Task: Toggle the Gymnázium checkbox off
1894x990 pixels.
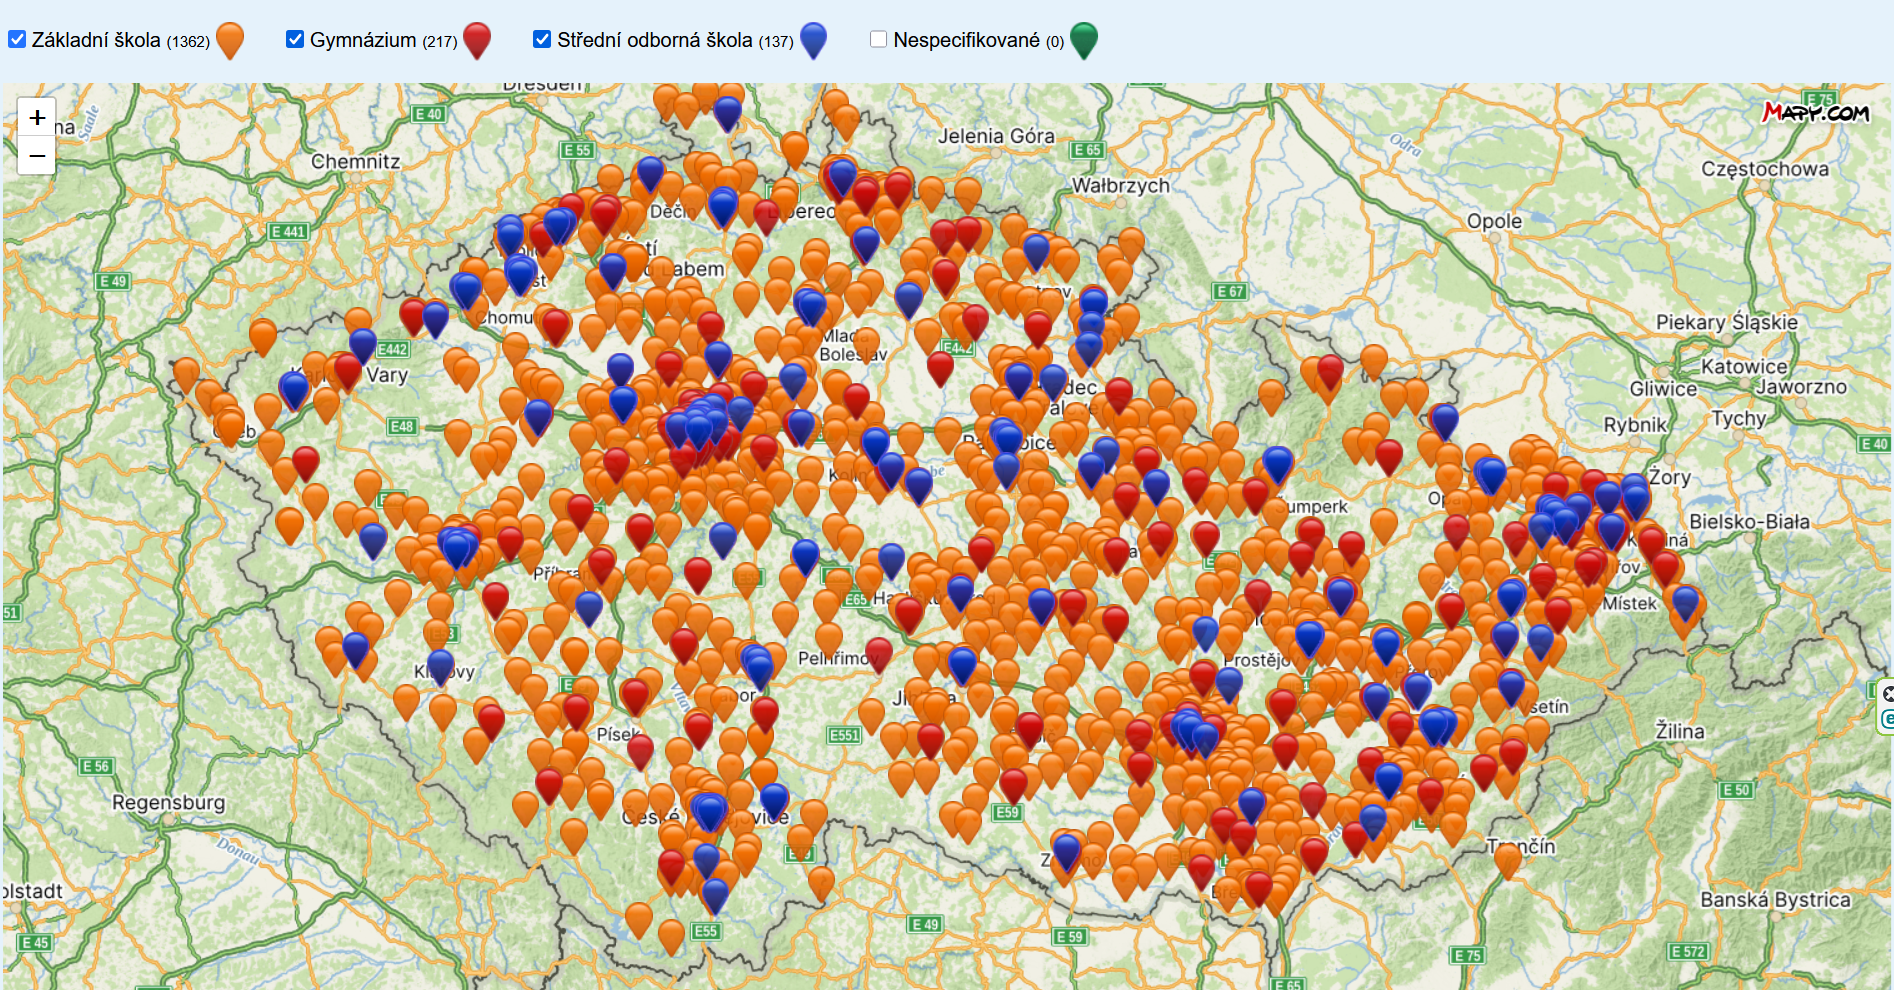Action: [295, 39]
